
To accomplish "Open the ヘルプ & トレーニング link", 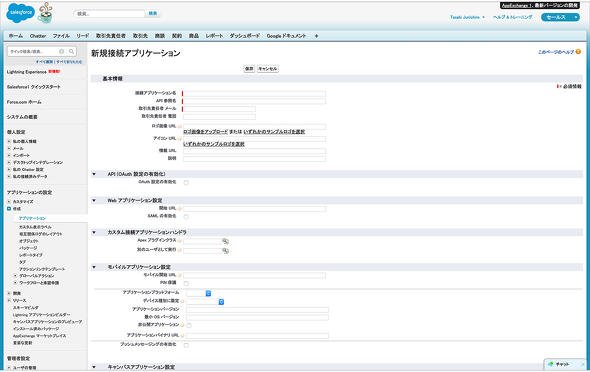I will 512,17.
